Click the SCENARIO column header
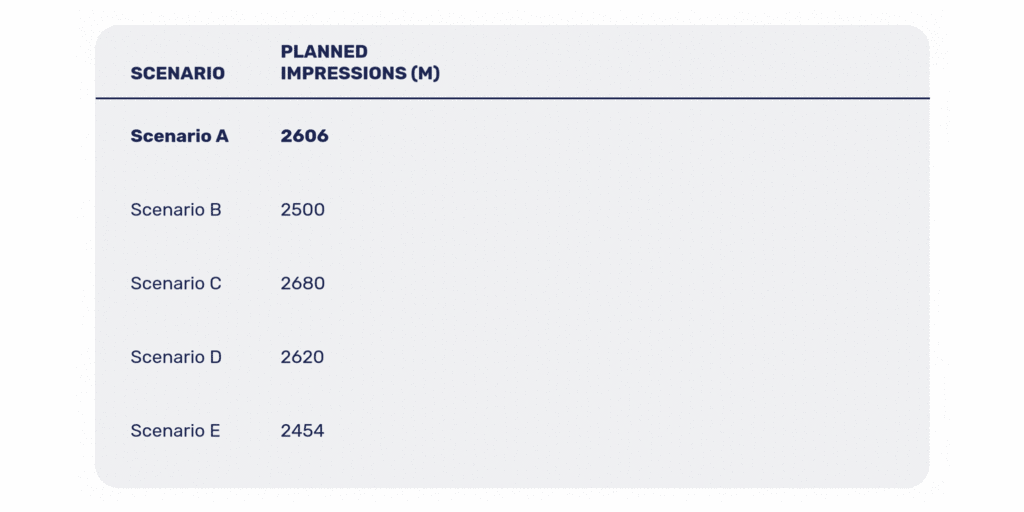Image resolution: width=1024 pixels, height=512 pixels. [177, 73]
